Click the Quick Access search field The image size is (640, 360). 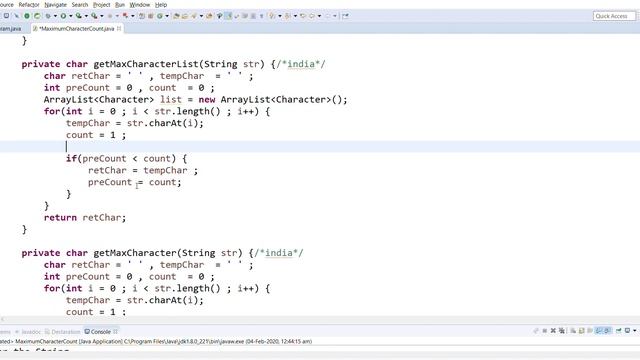click(614, 16)
